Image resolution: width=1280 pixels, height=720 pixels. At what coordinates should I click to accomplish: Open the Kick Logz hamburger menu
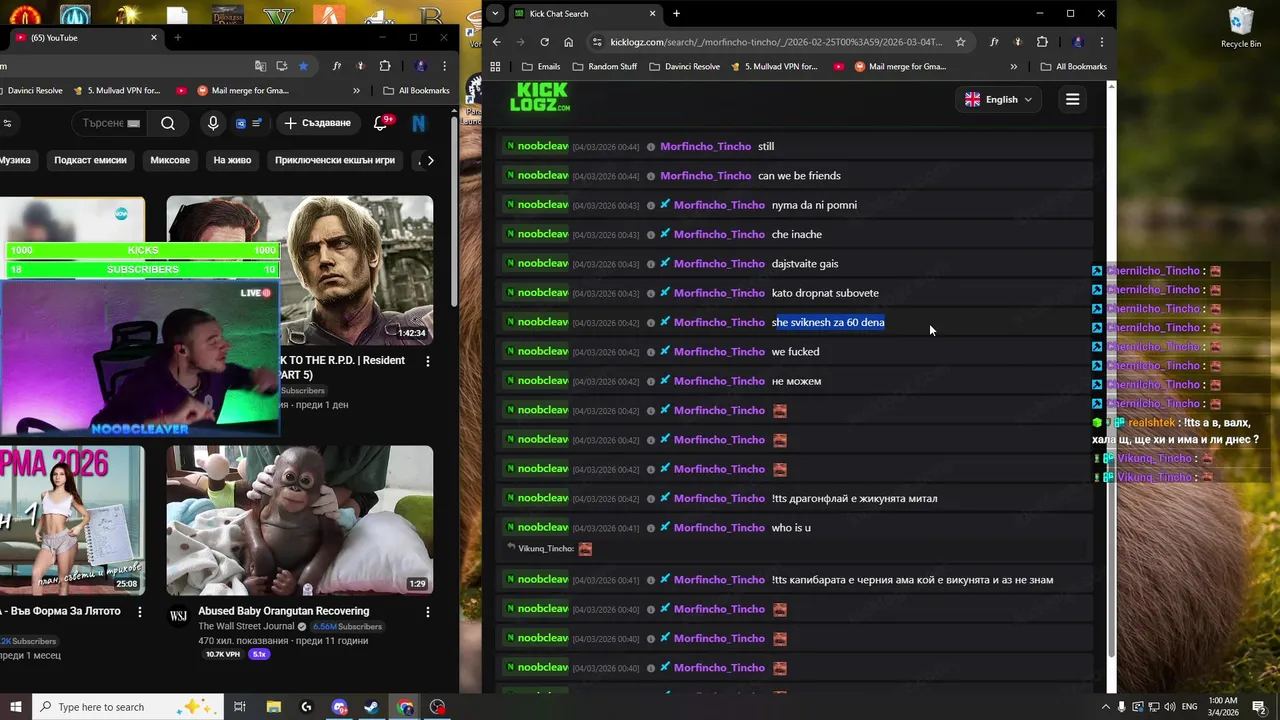(1072, 99)
